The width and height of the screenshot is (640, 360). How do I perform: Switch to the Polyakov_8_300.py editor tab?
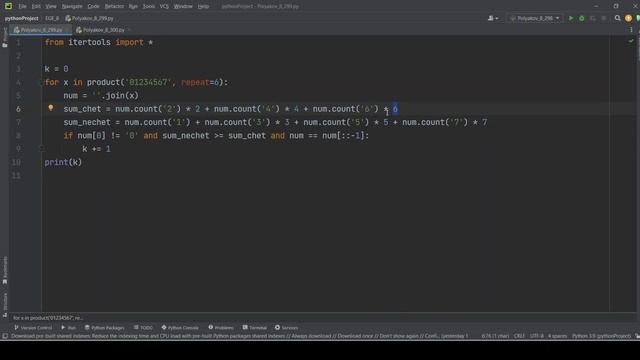point(100,30)
